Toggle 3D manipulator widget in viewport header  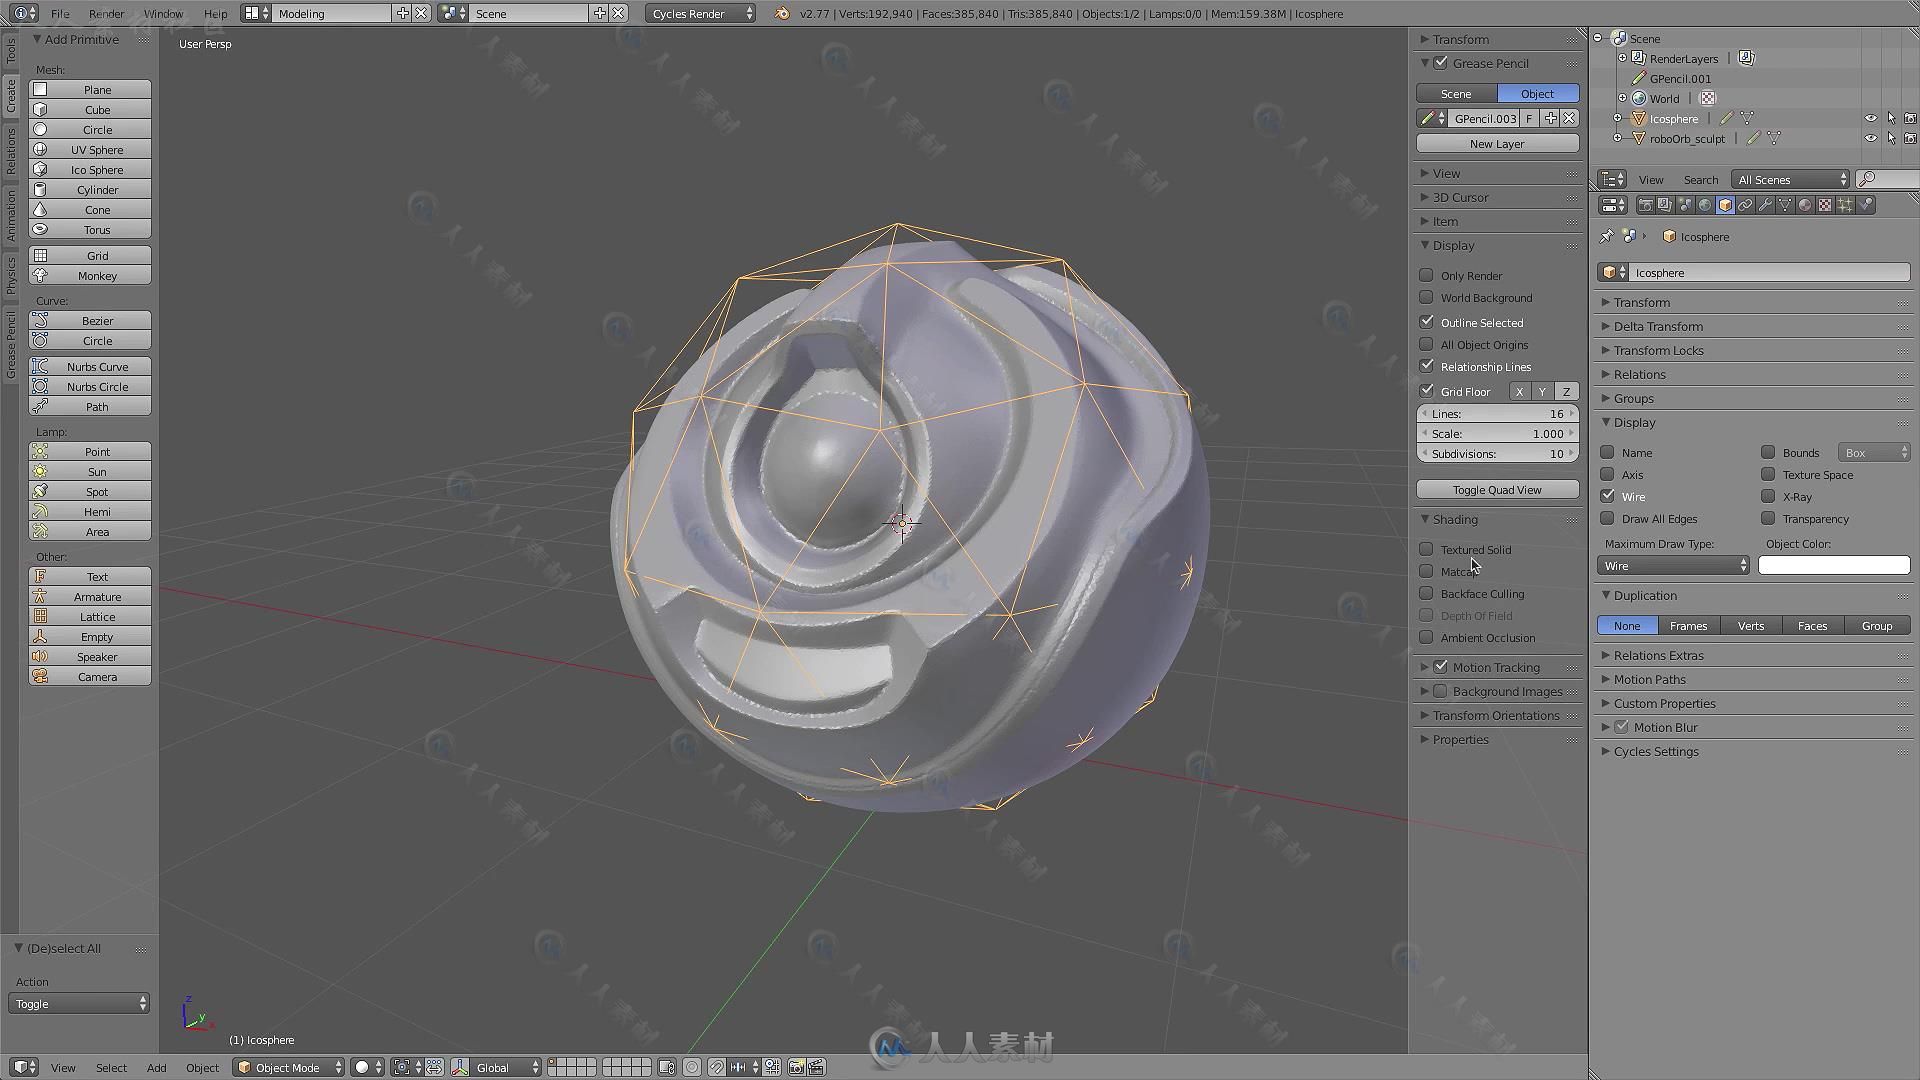point(461,1067)
